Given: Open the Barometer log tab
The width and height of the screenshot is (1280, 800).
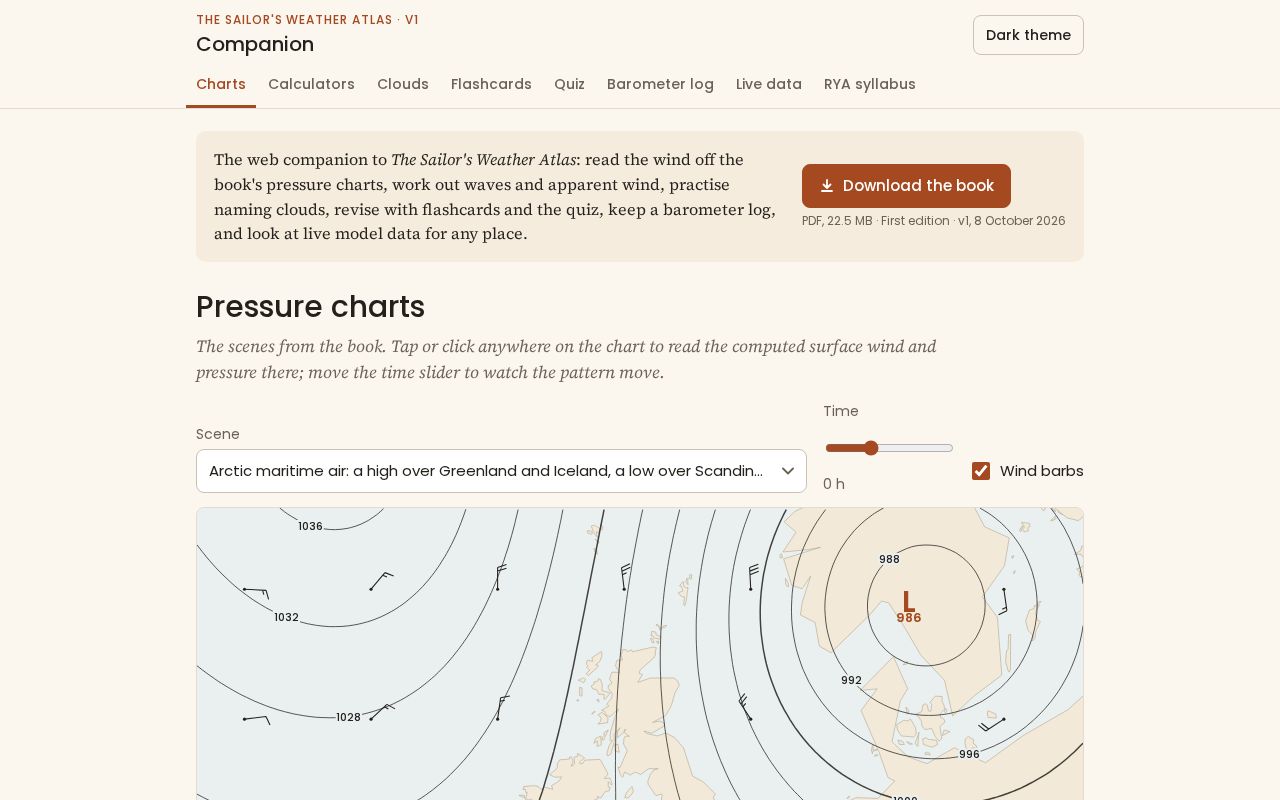Looking at the screenshot, I should [660, 84].
